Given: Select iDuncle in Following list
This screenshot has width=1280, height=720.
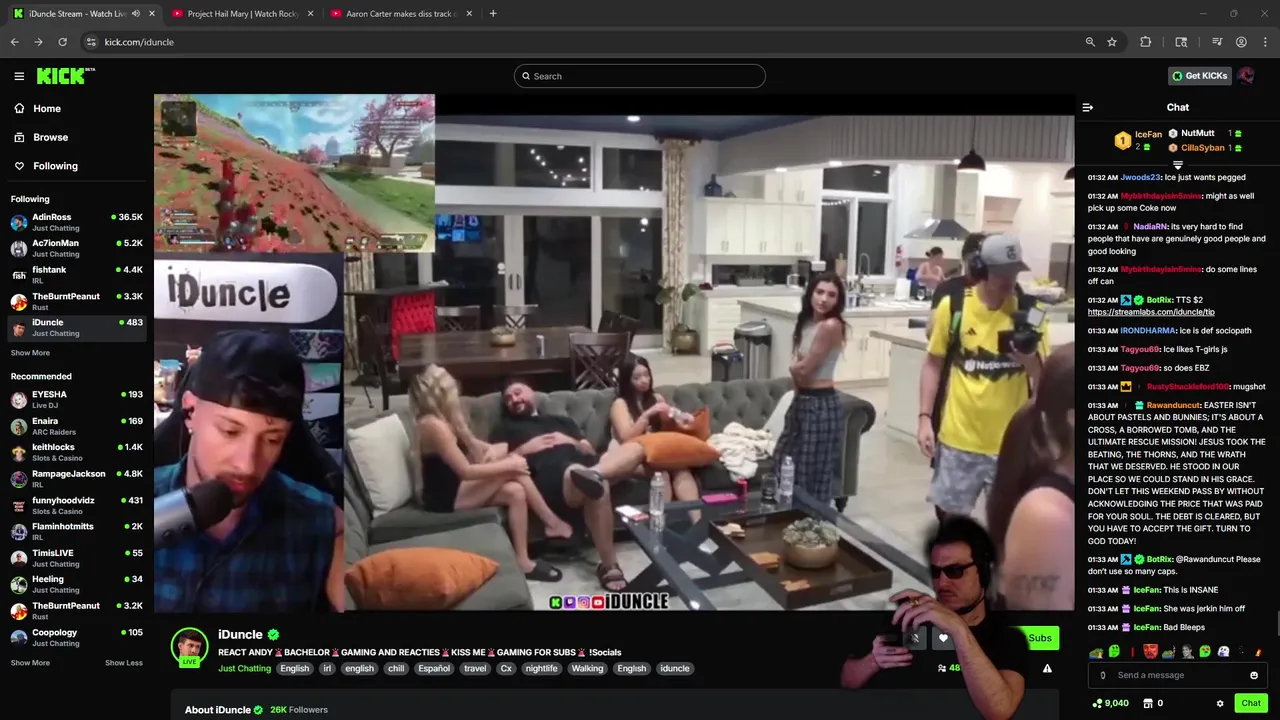Looking at the screenshot, I should tap(77, 328).
